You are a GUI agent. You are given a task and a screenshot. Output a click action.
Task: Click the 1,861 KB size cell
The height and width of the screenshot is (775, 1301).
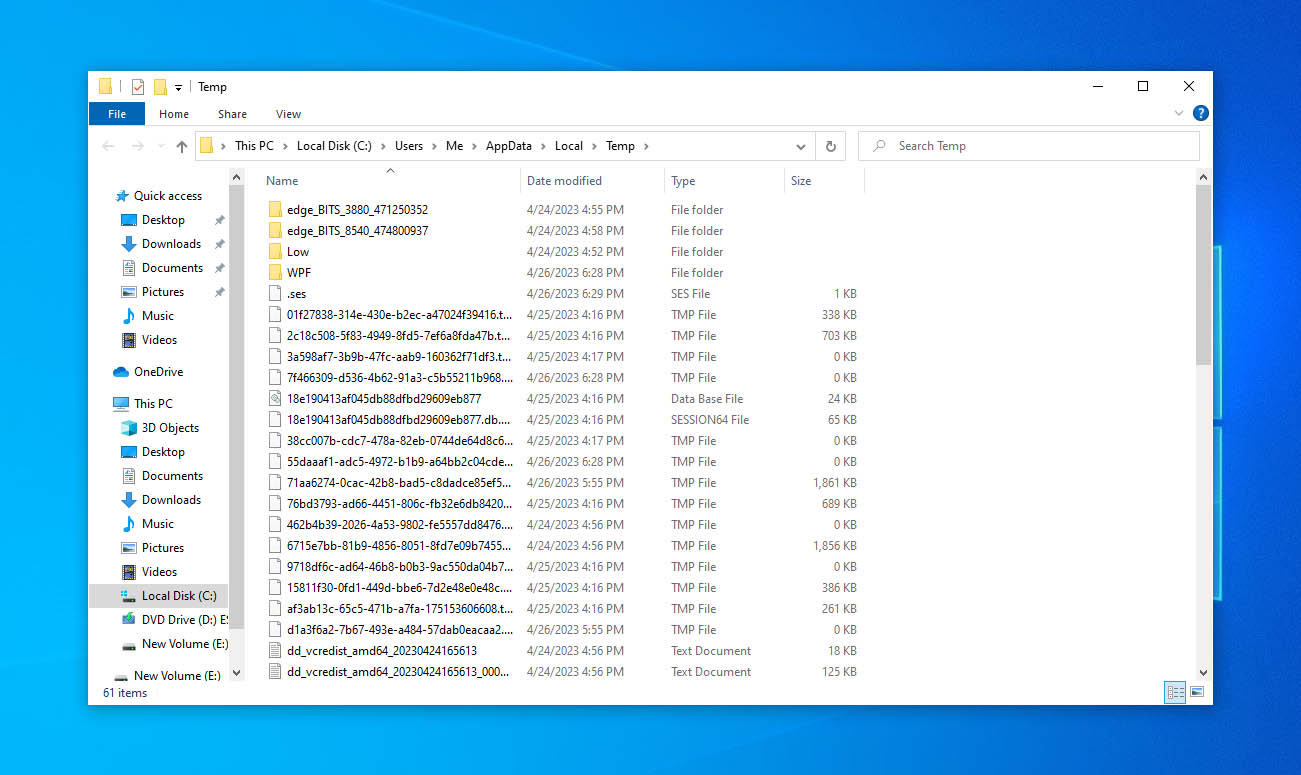(835, 483)
